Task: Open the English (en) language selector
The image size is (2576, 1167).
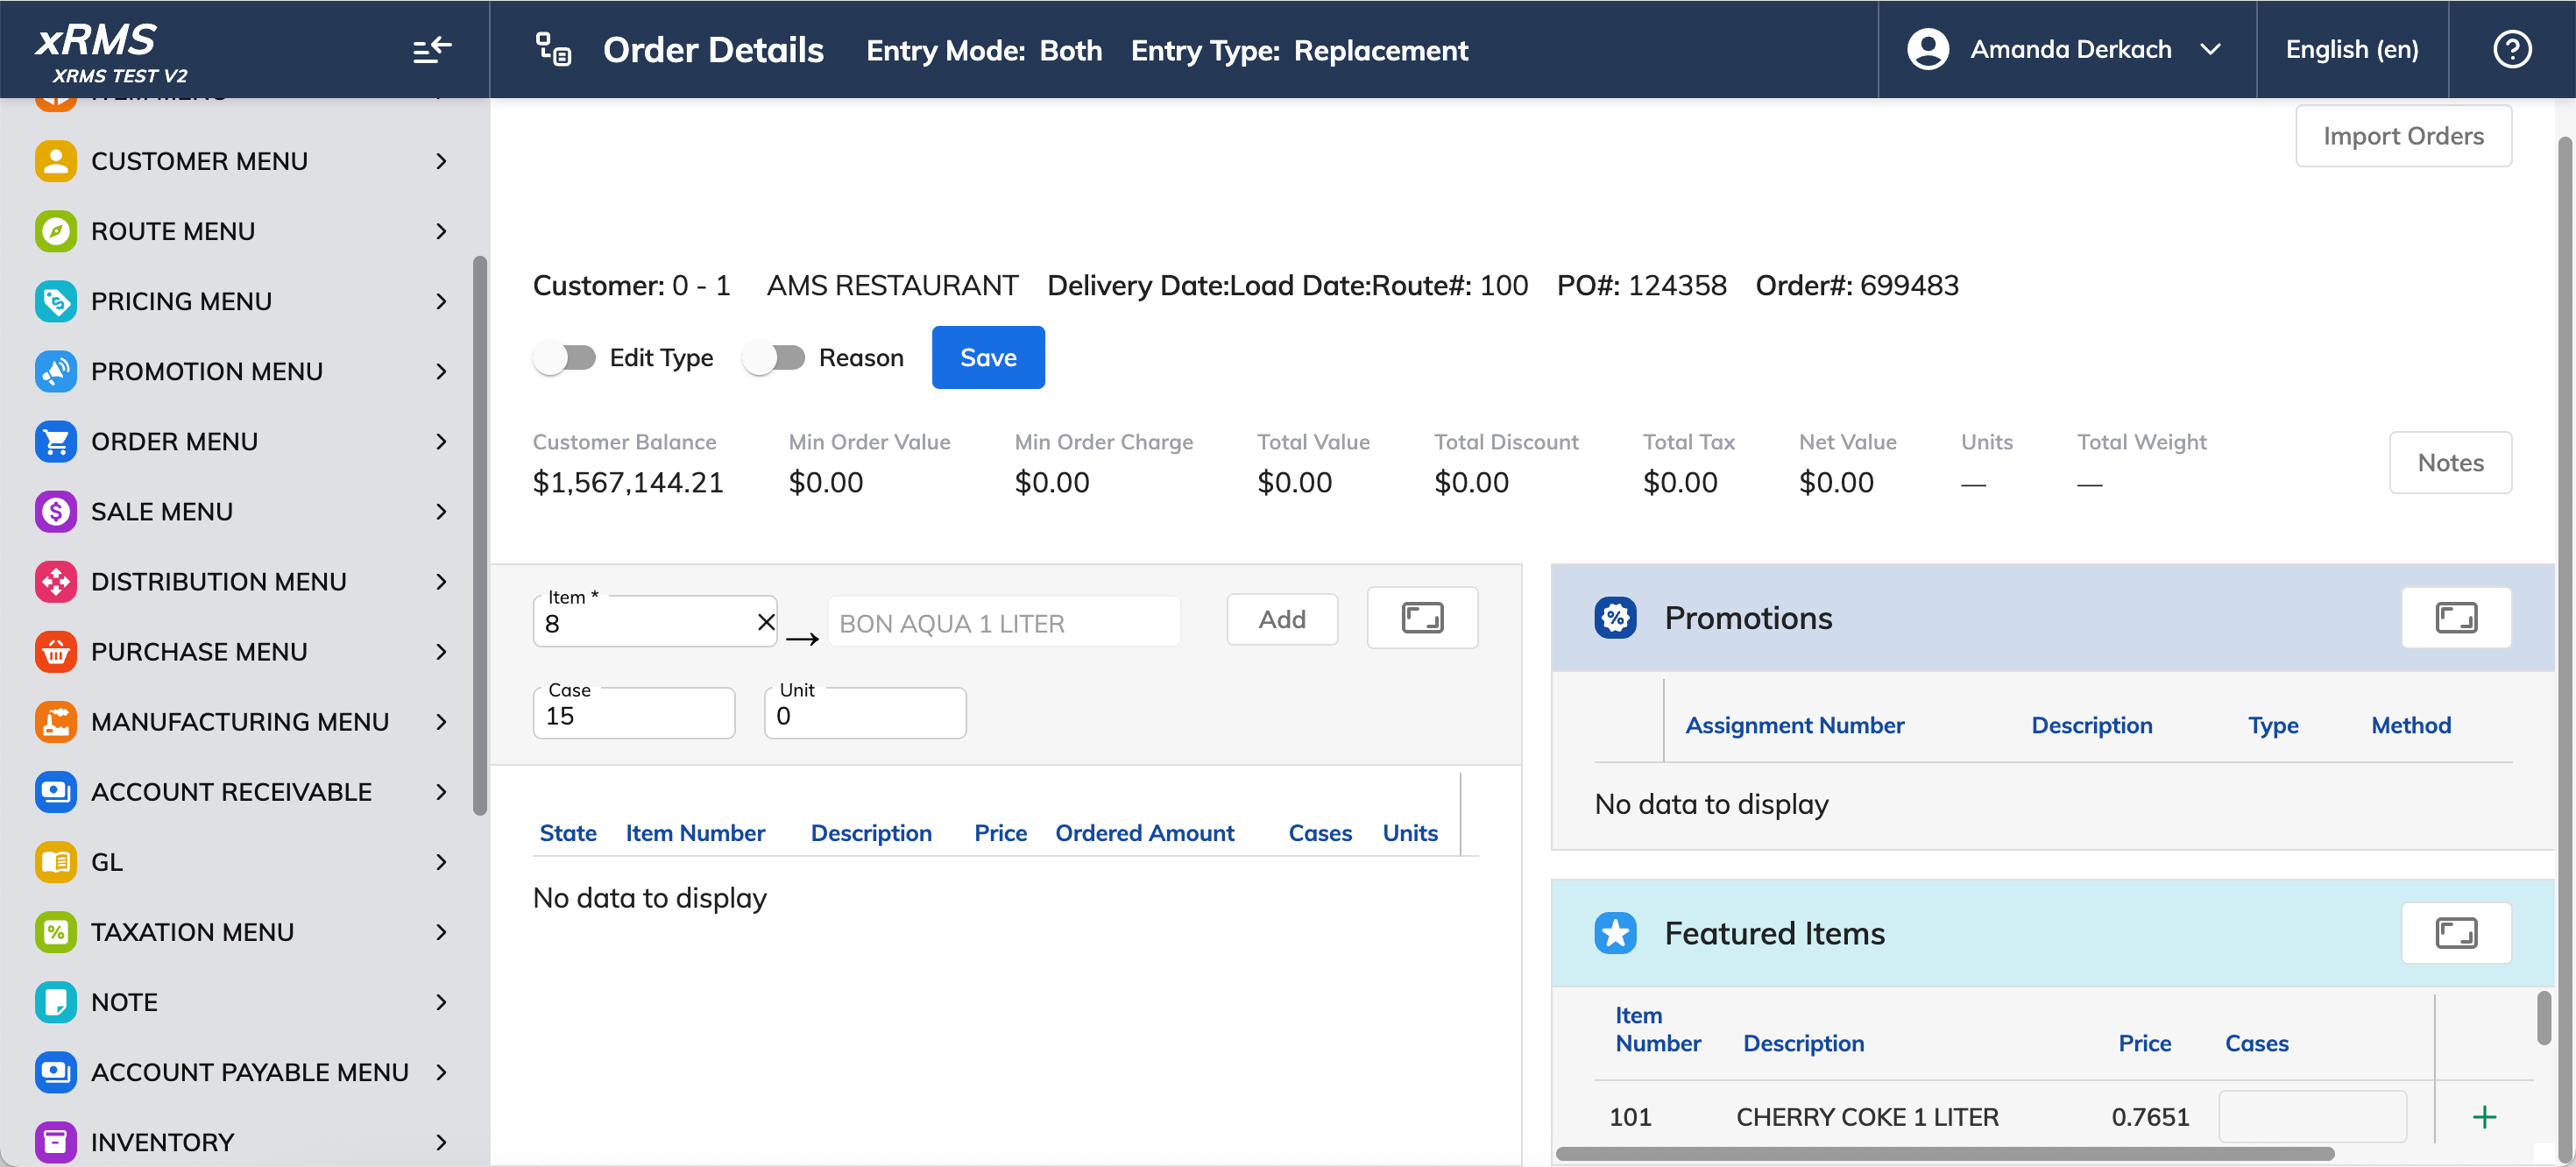Action: (2352, 49)
